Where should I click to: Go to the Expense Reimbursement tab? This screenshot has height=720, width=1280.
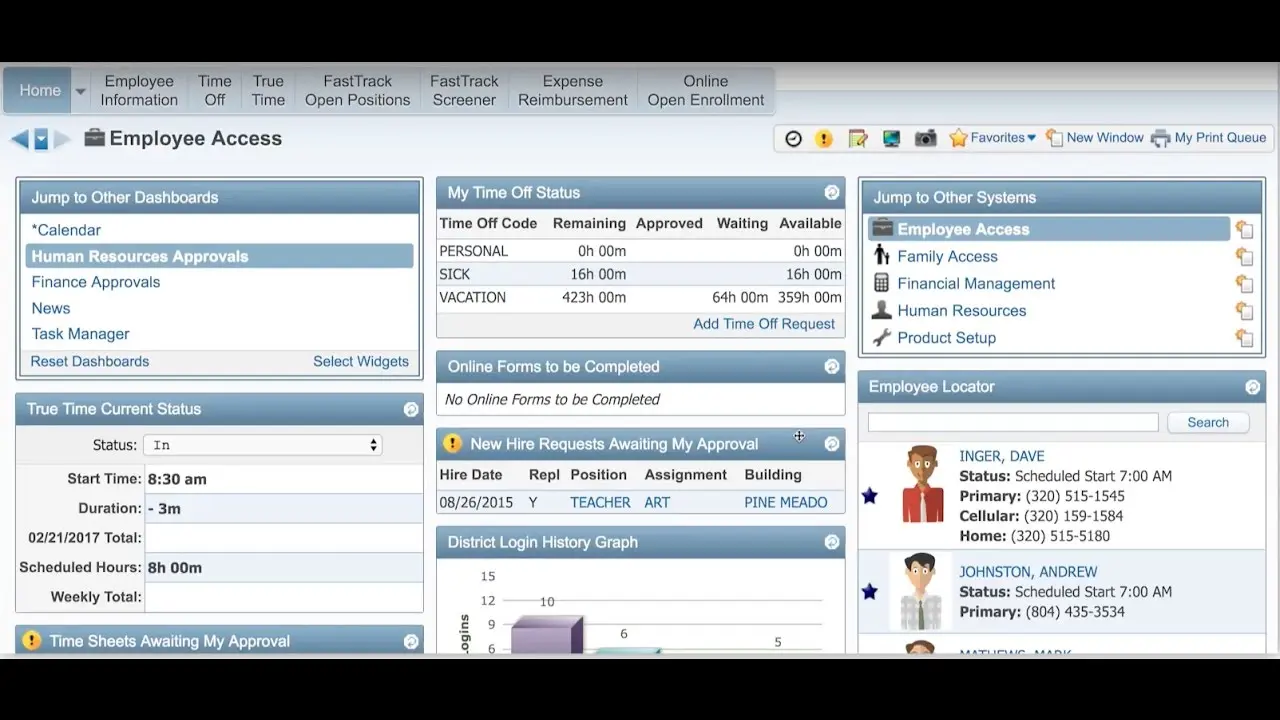pos(573,90)
